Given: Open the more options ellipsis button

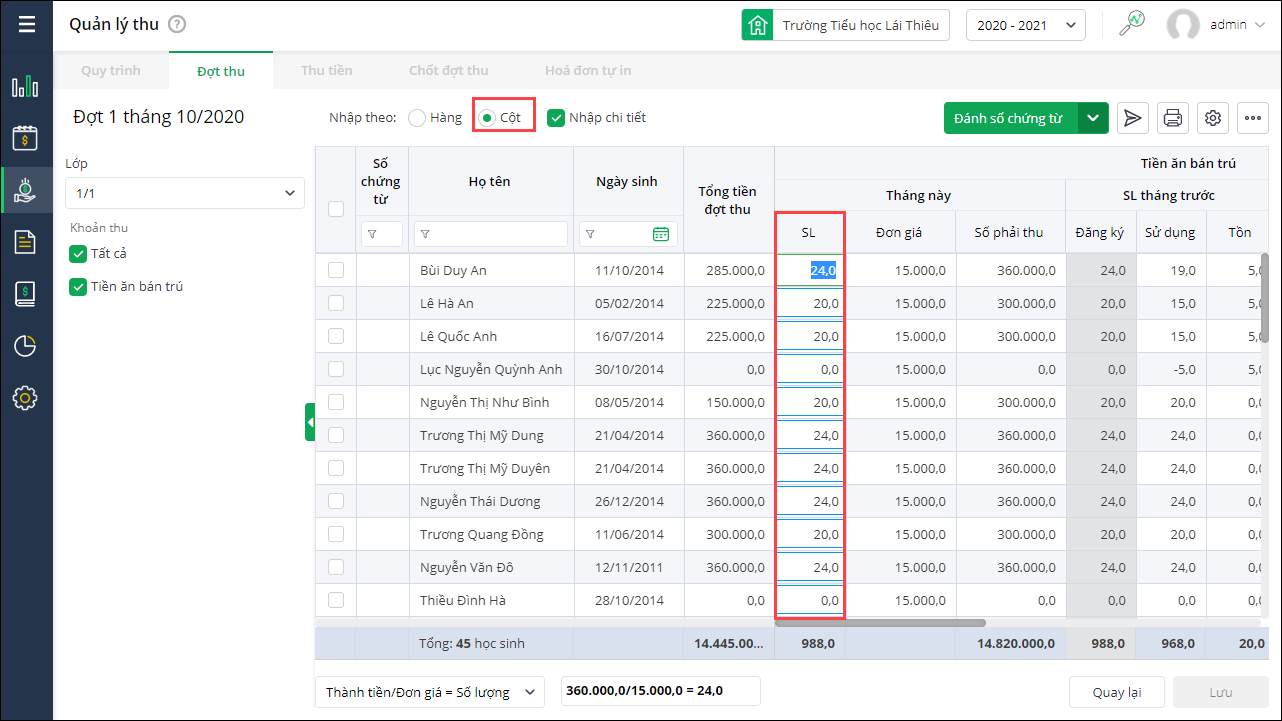Looking at the screenshot, I should click(1253, 118).
